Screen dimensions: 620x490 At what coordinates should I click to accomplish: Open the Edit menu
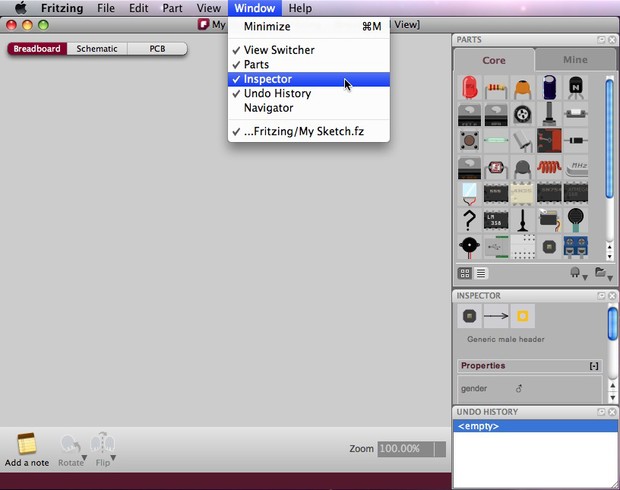pyautogui.click(x=138, y=8)
